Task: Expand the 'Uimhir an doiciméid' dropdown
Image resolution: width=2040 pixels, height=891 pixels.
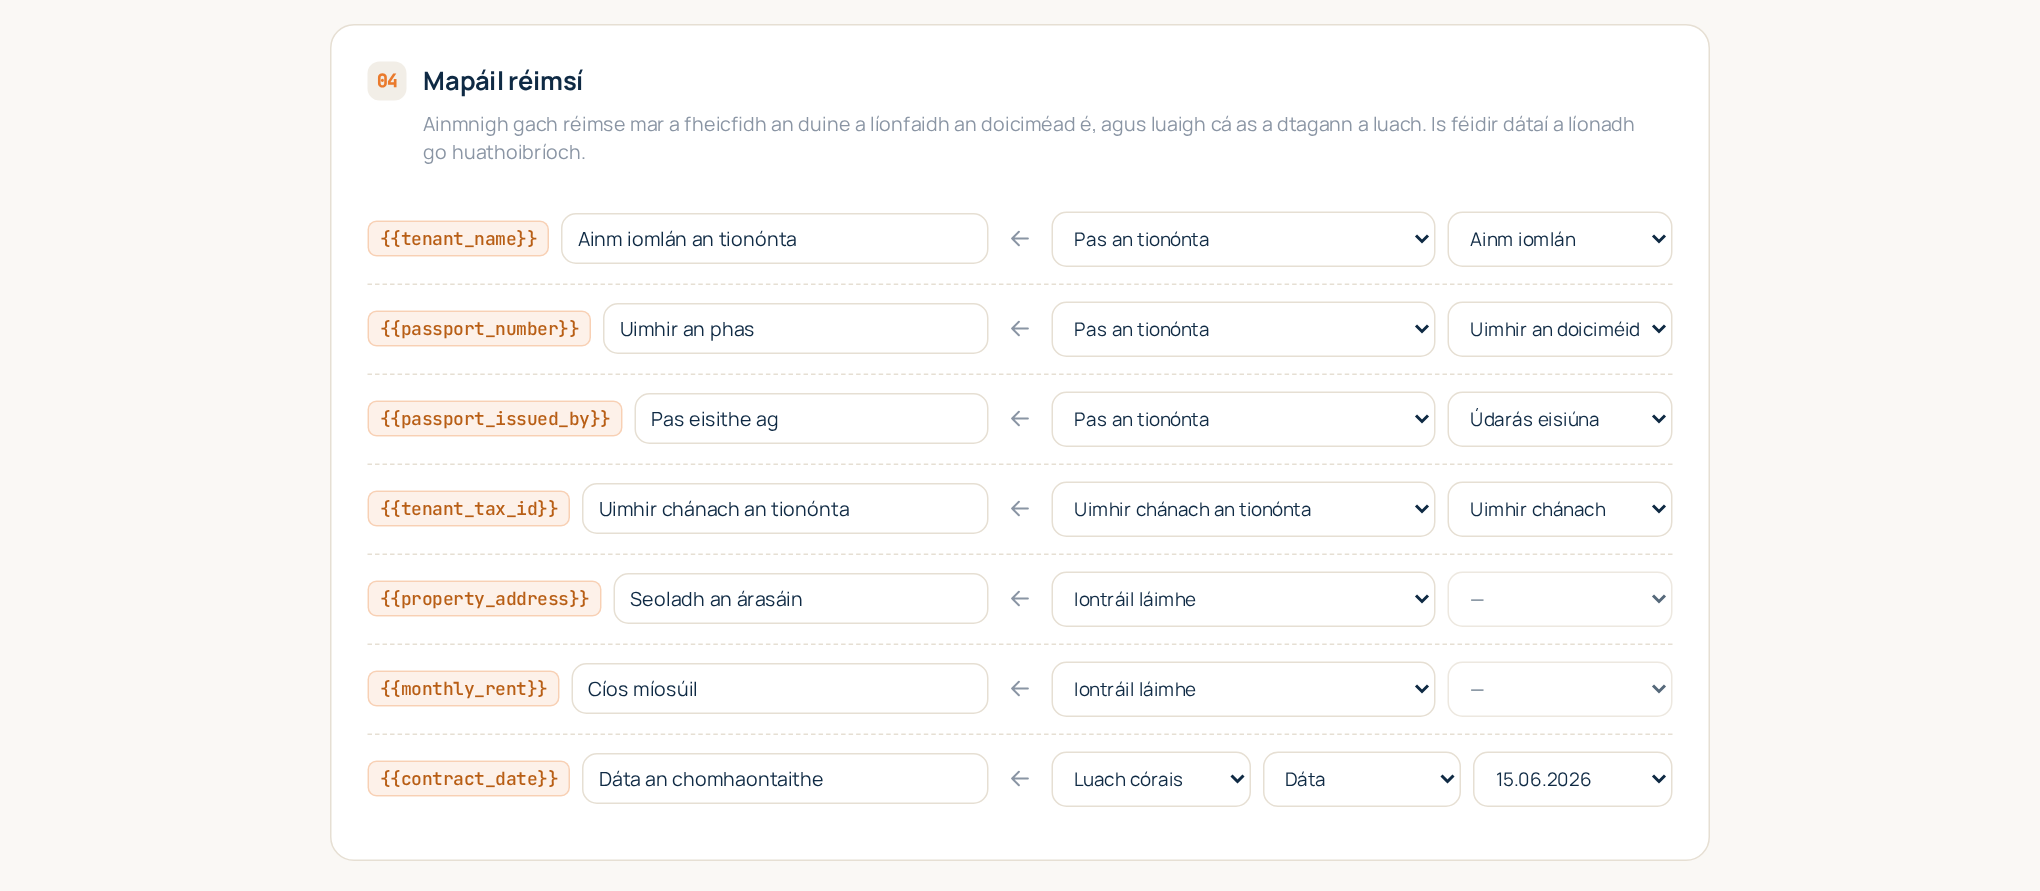Action: click(x=1560, y=329)
